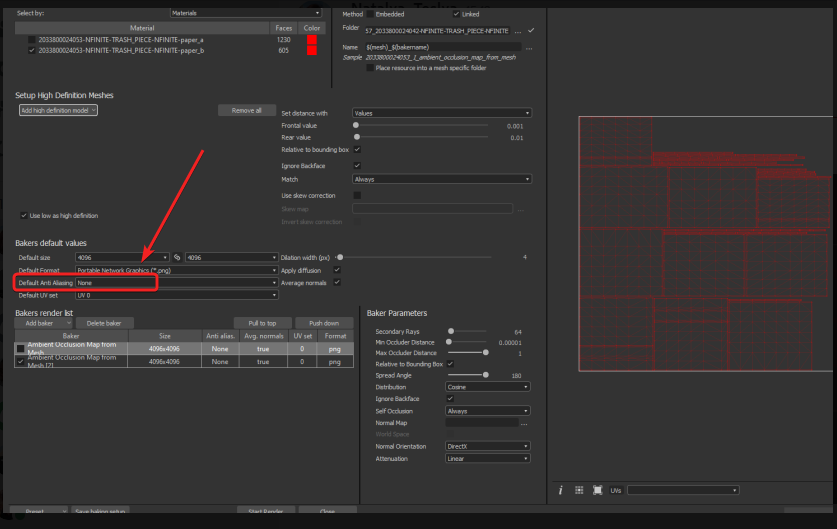Open the Add baker dropdown button

tap(44, 323)
